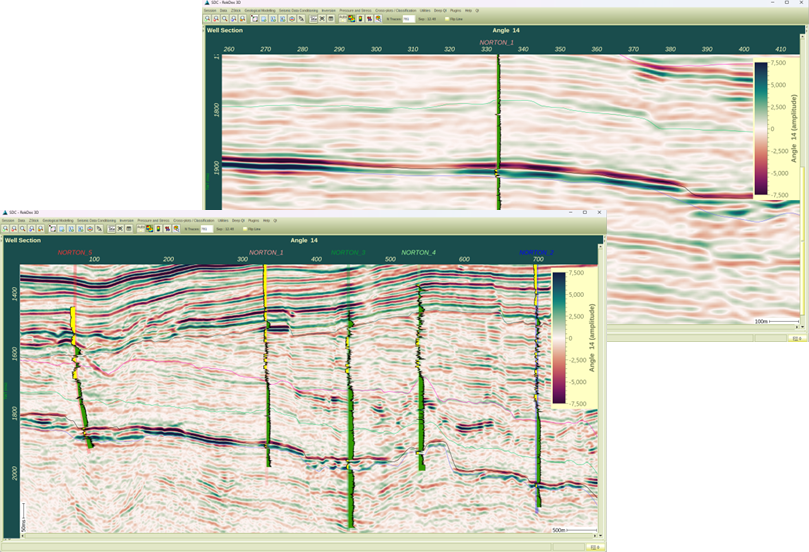Click the Auto scaling icon in back window toolbar

tap(342, 18)
